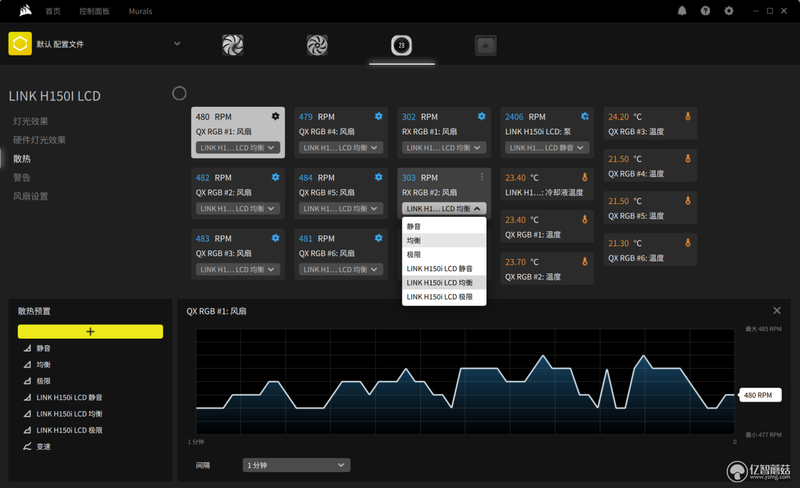This screenshot has height=488, width=800.
Task: Open gear settings on QX RGB #3 fan card
Action: 276,238
